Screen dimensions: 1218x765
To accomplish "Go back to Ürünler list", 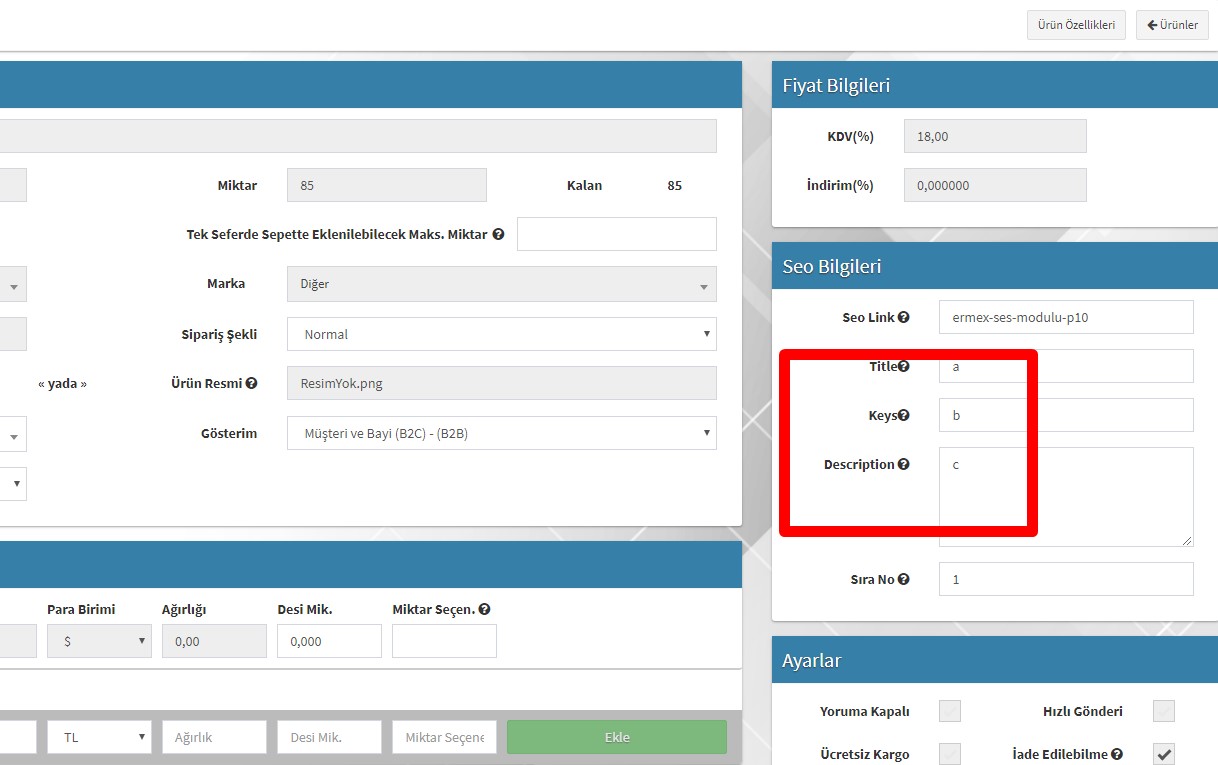I will pos(1172,25).
